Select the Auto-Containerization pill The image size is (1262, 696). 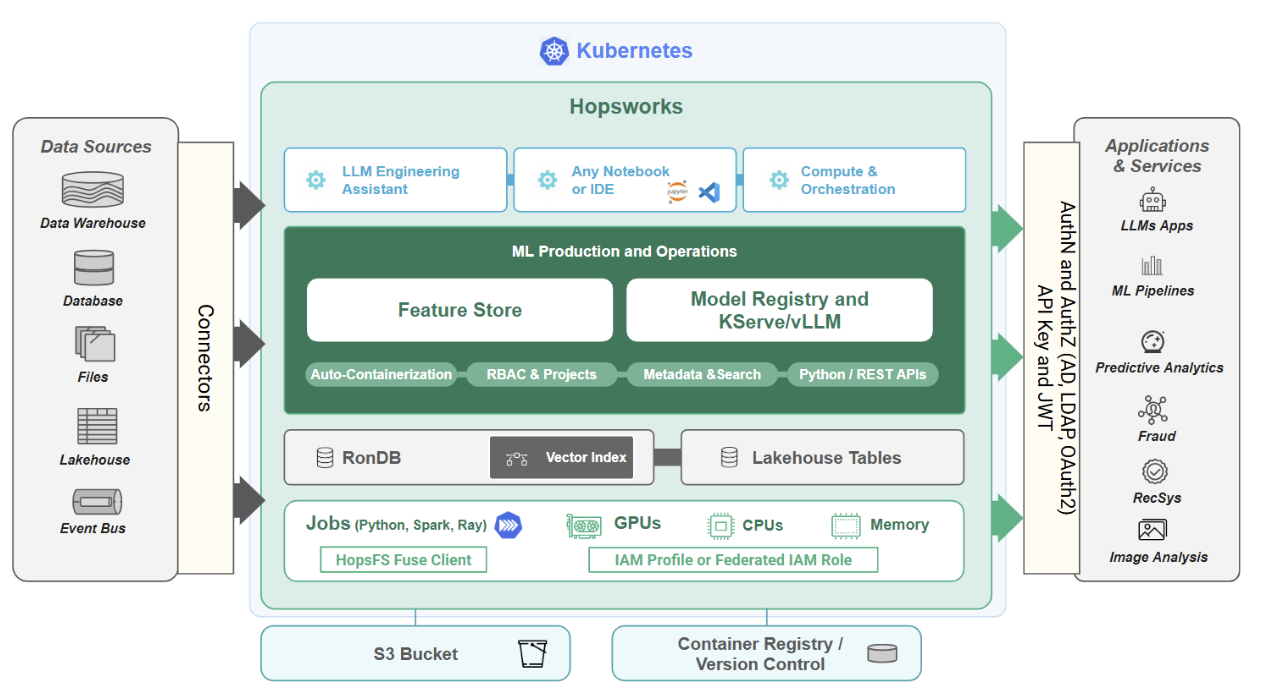point(381,375)
